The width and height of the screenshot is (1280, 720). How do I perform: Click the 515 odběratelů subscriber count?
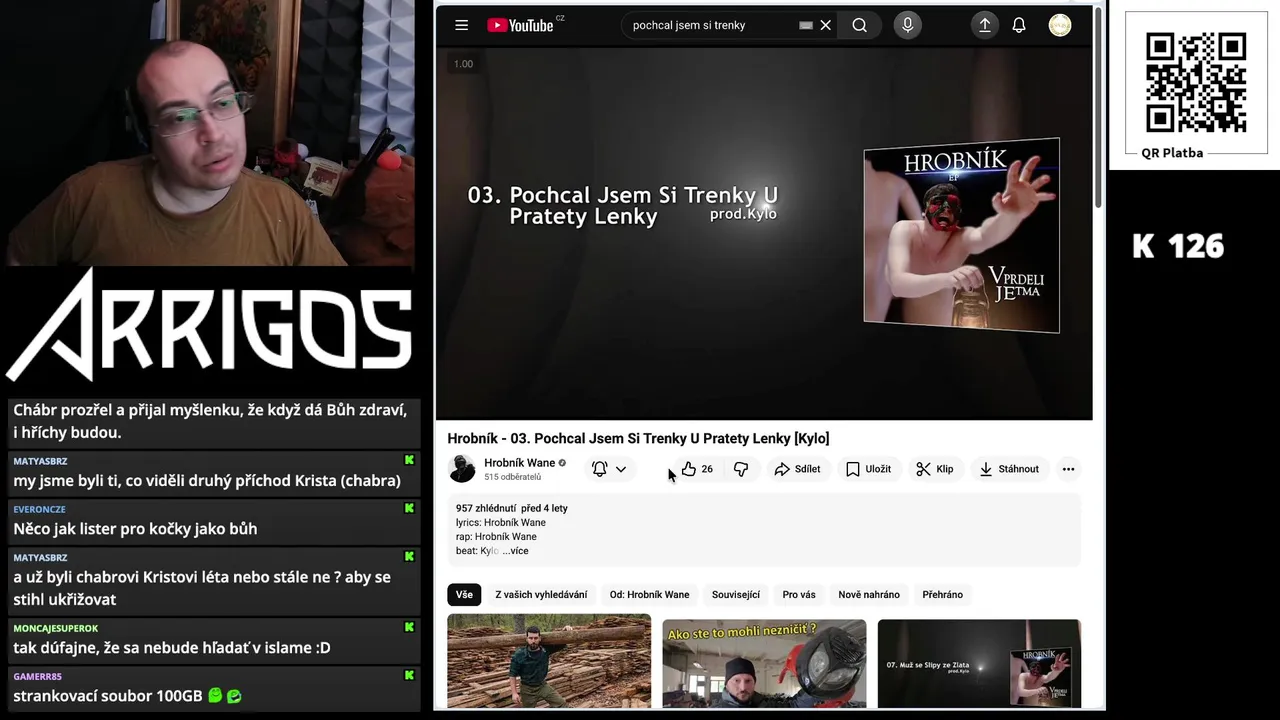[513, 477]
